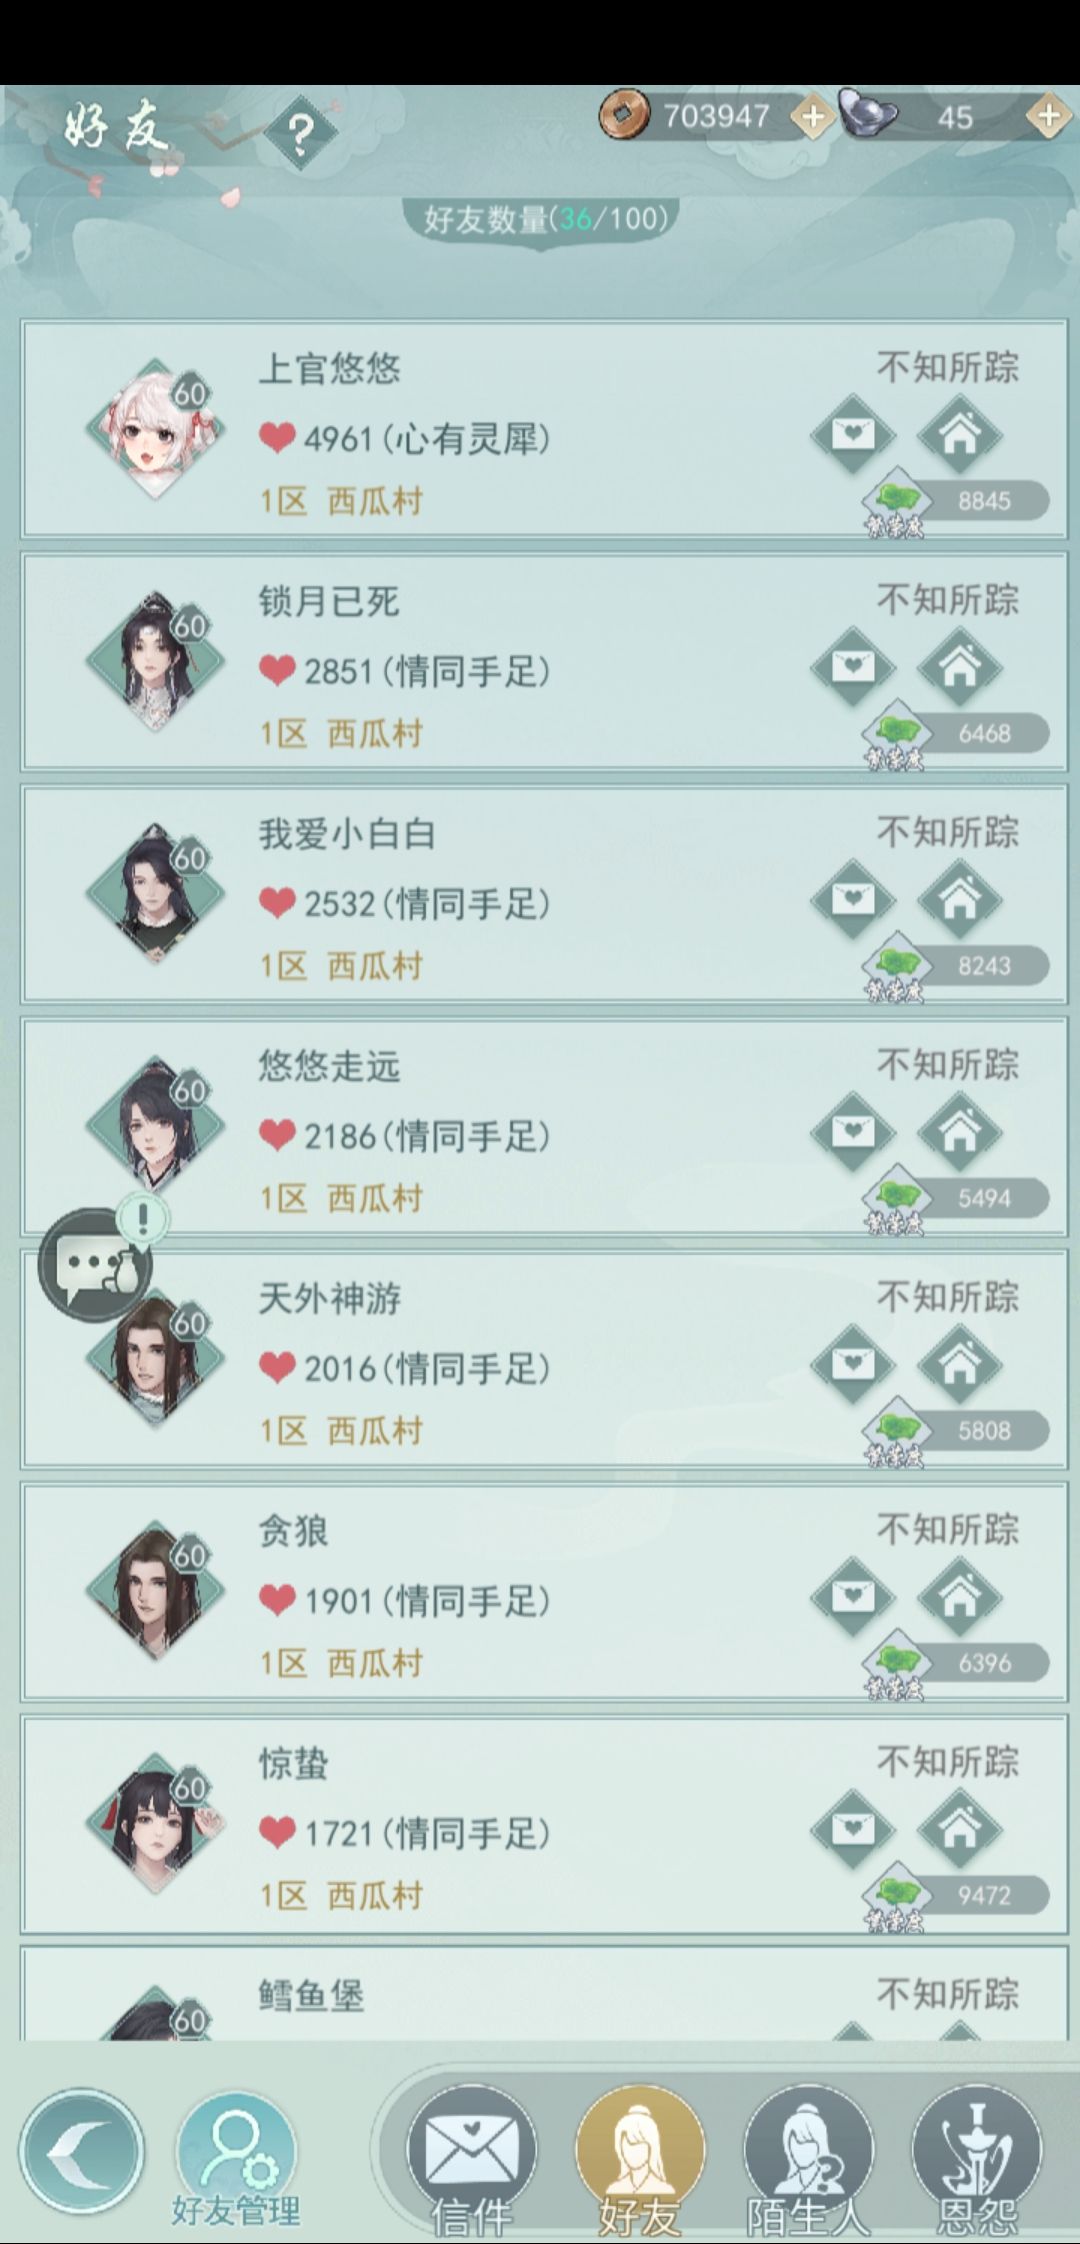
Task: Visit 锁月已死's home
Action: coord(959,667)
